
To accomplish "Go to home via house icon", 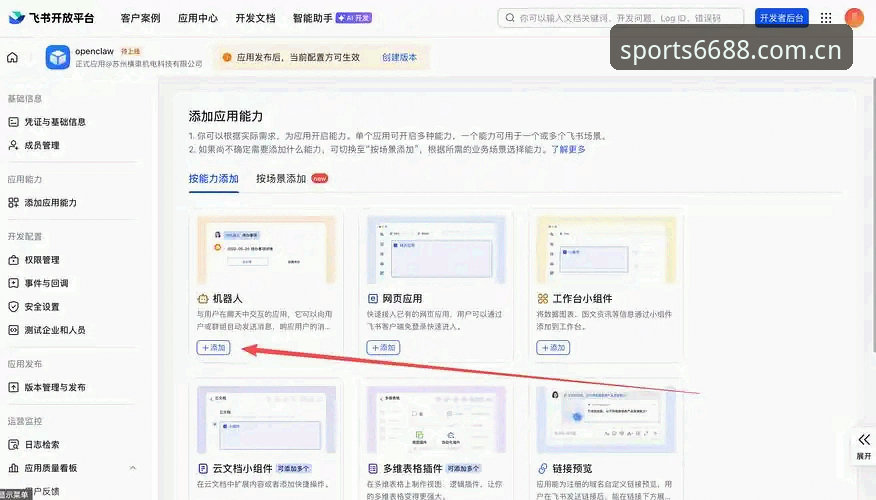I will click(12, 57).
